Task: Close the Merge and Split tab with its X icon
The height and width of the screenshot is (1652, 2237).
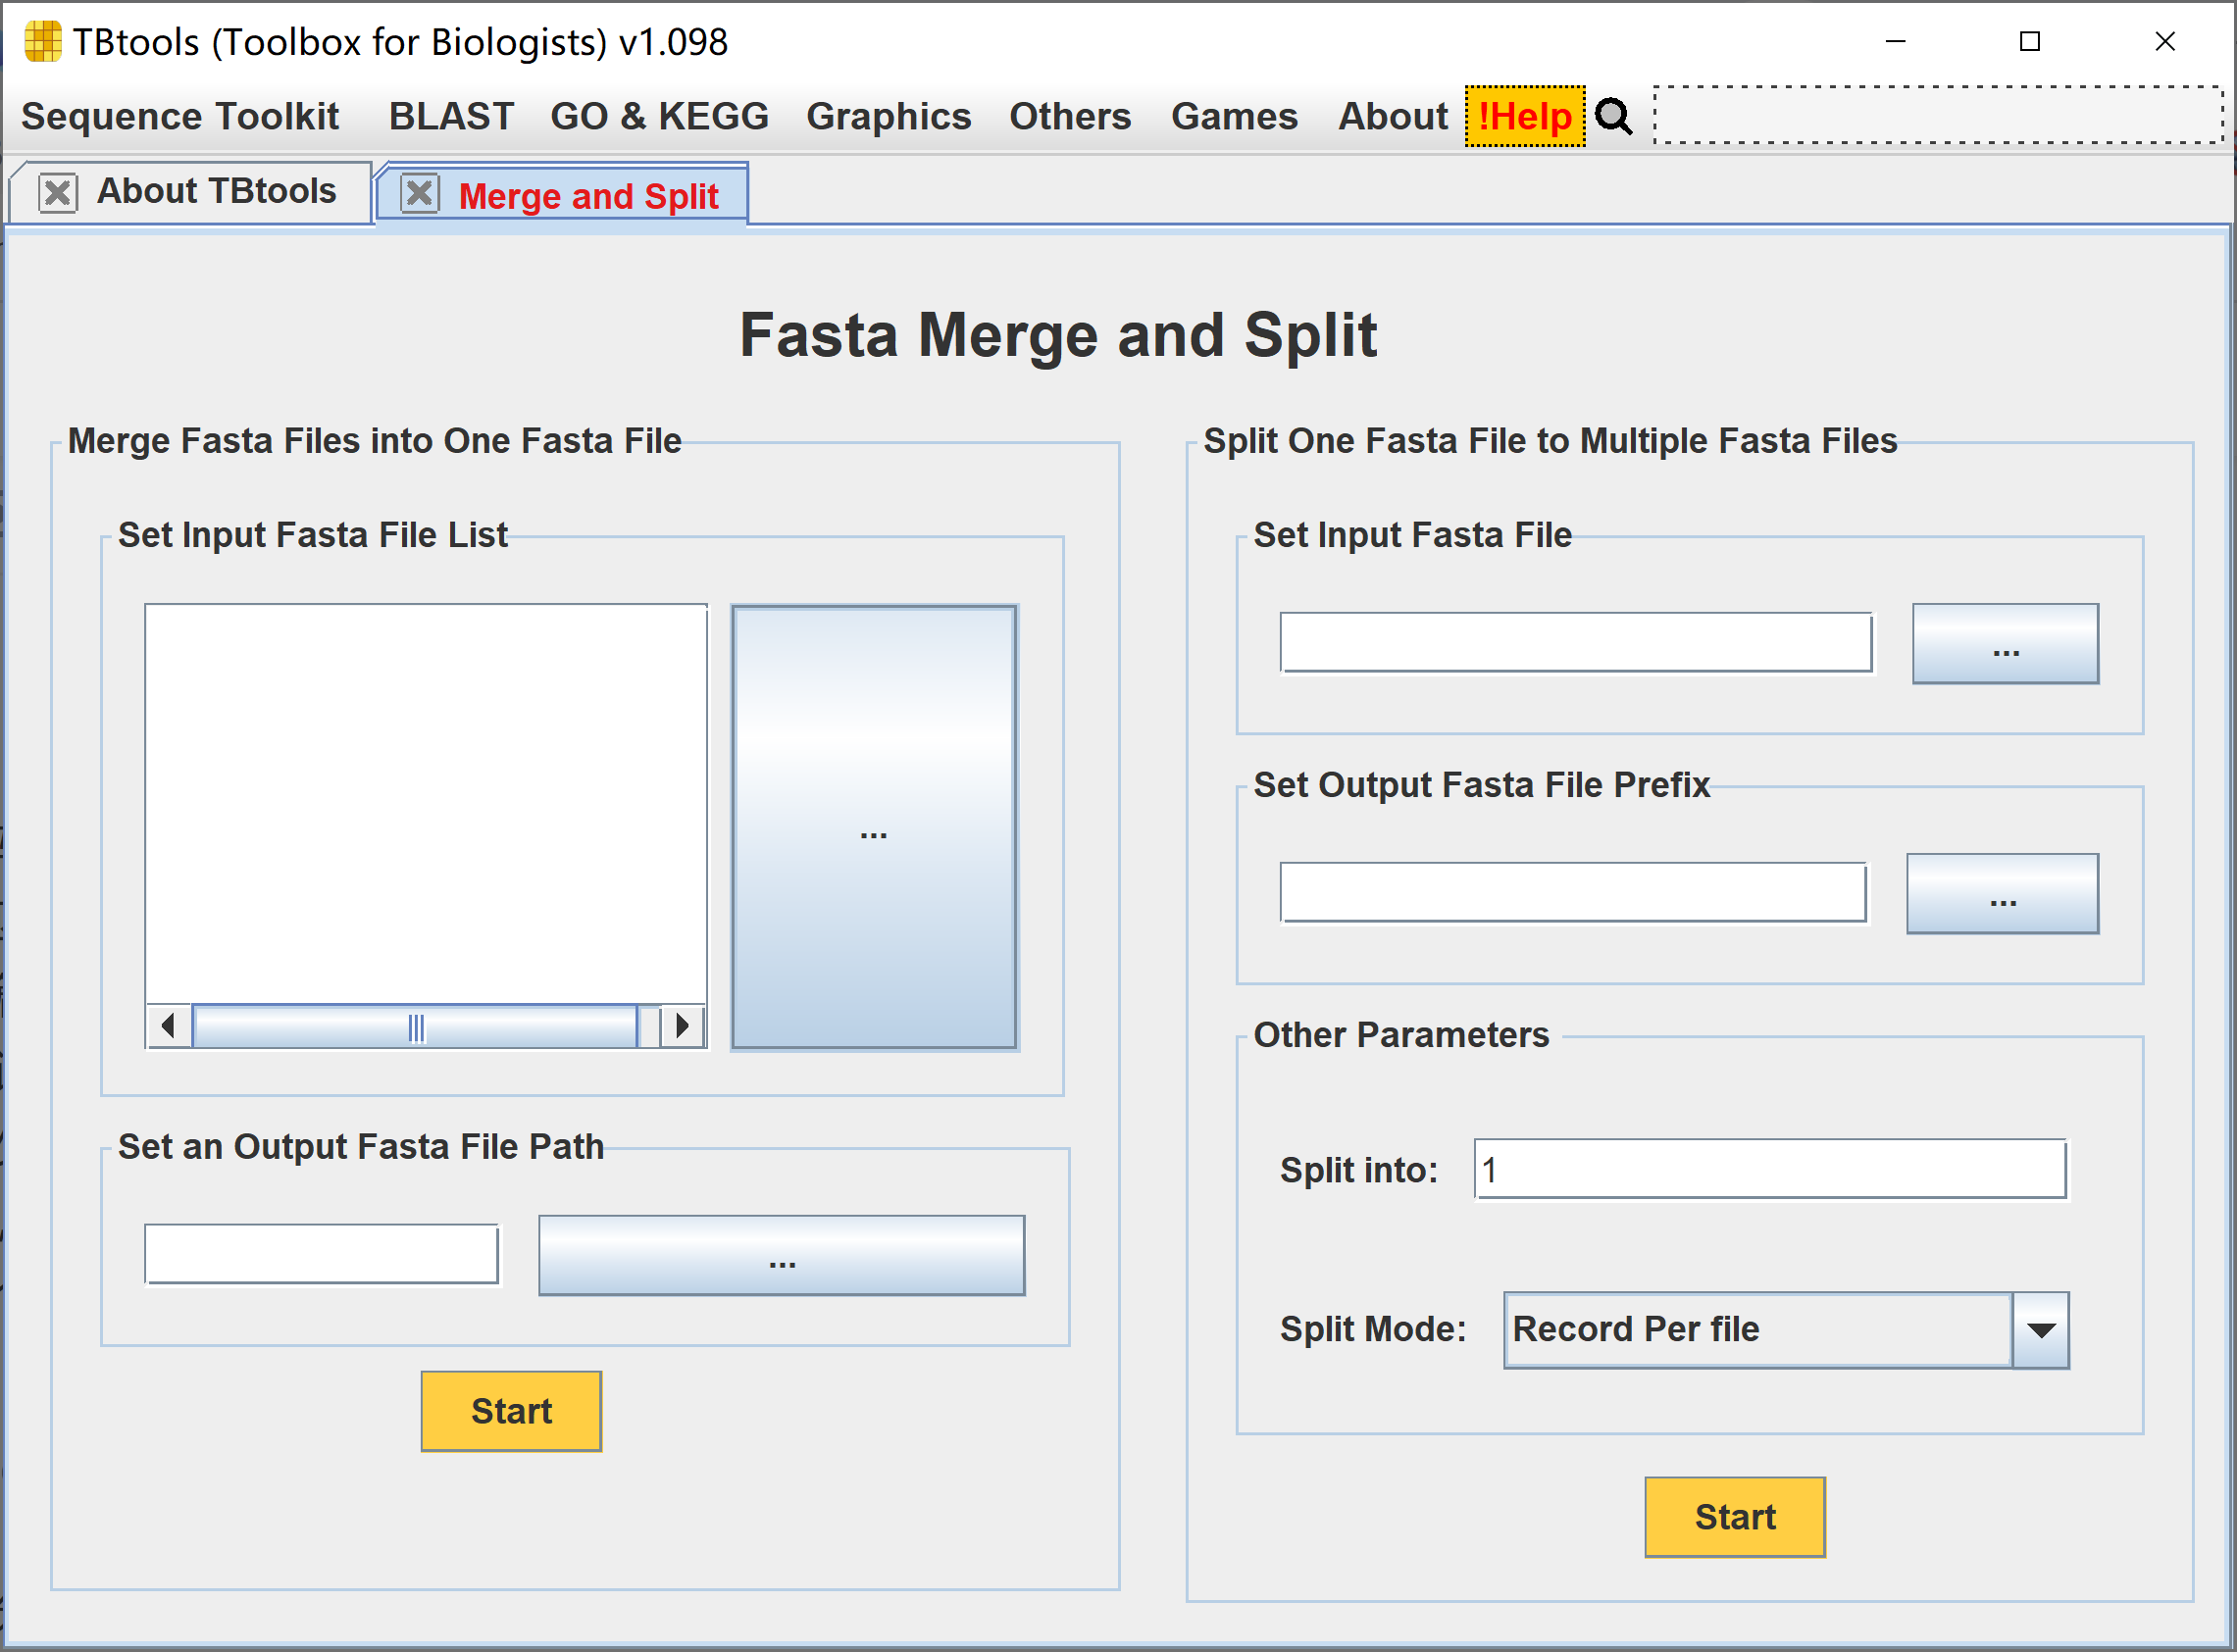Action: [420, 193]
